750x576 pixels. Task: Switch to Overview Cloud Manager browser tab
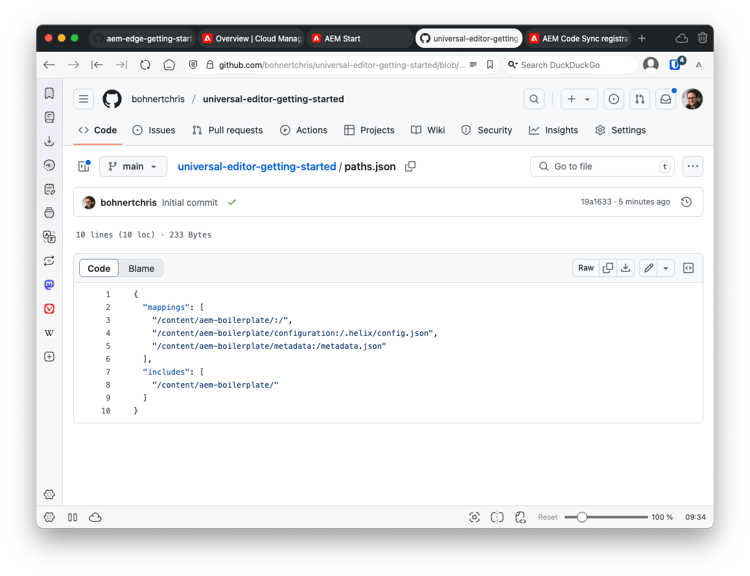pyautogui.click(x=251, y=38)
